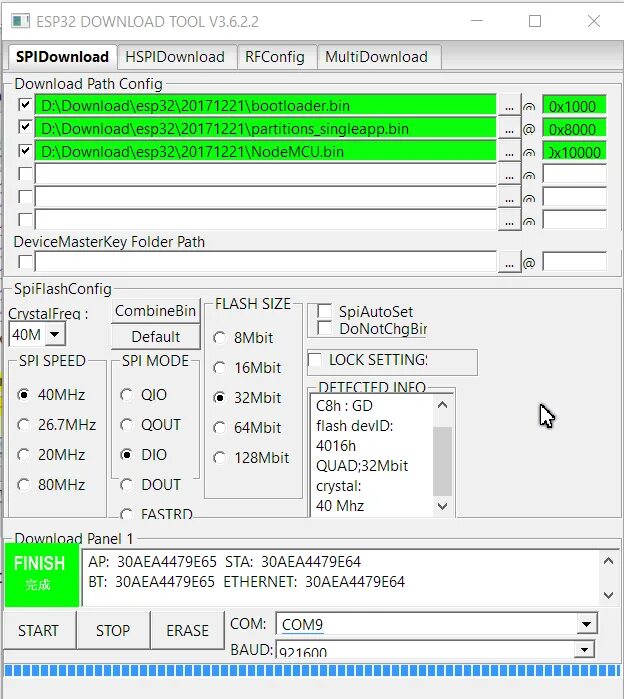Select the SPIDownload tab

(62, 57)
